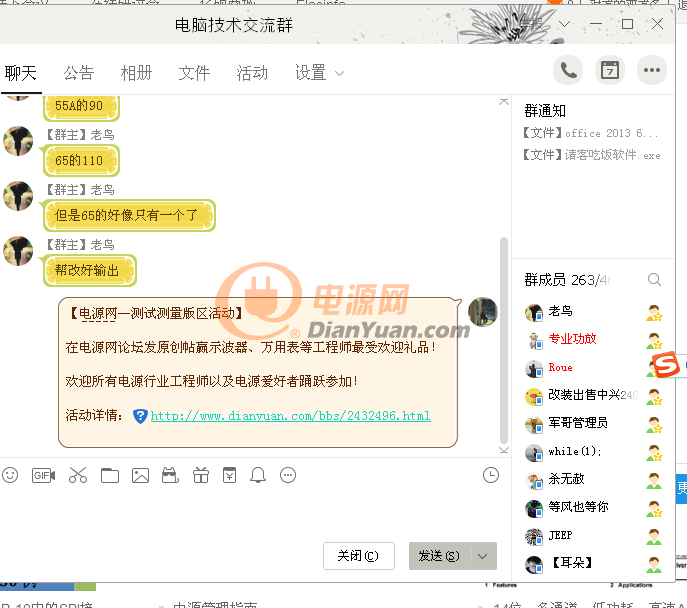Click the 但是65的好像只有一个了 message
This screenshot has width=687, height=608.
[129, 216]
